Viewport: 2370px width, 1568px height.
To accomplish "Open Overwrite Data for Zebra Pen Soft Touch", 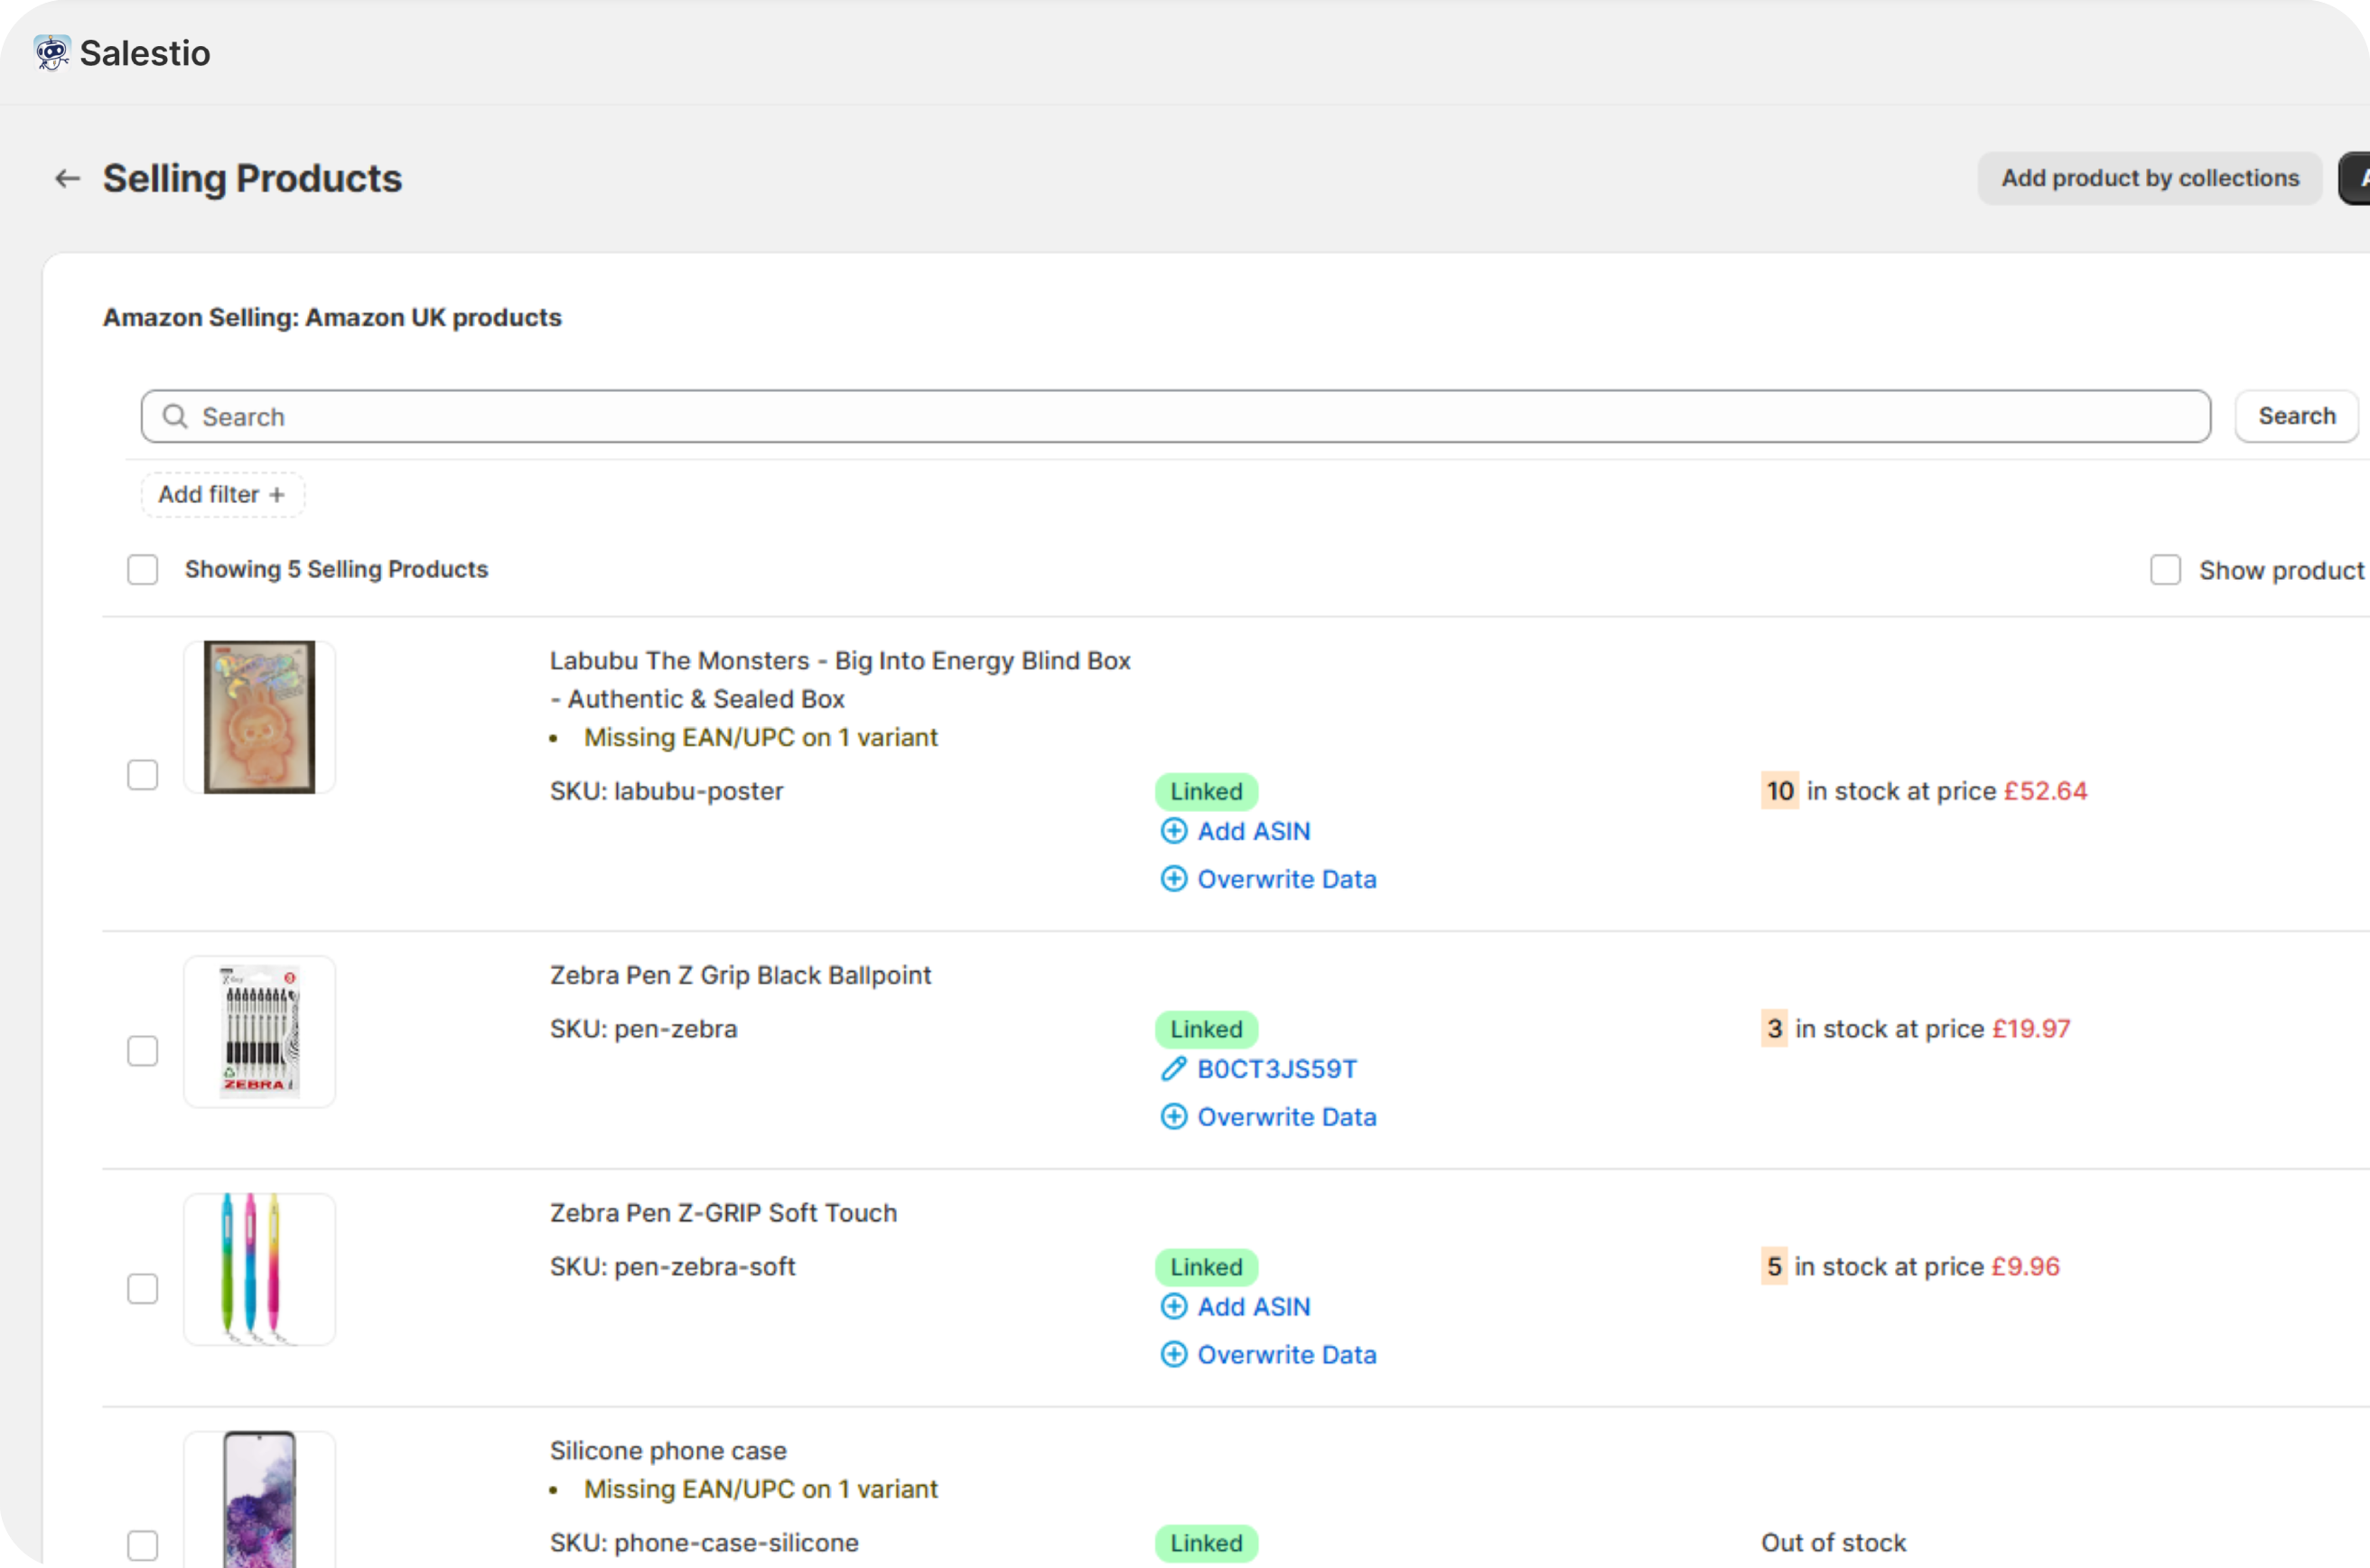I will click(x=1286, y=1355).
